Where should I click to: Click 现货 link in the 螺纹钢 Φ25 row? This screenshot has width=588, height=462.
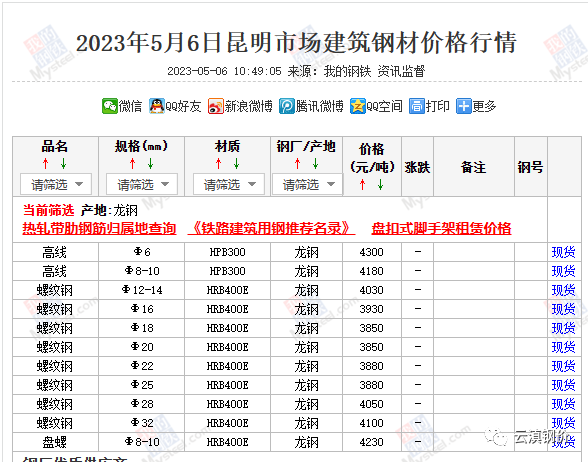tap(563, 385)
